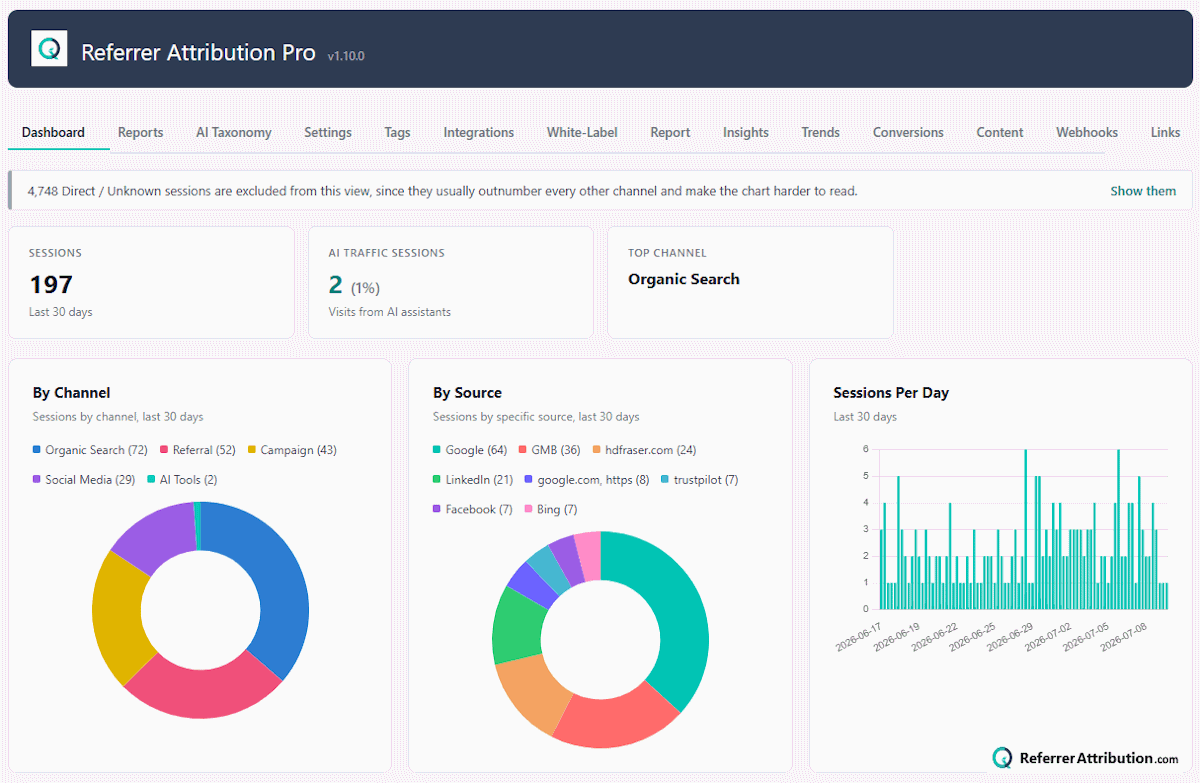The width and height of the screenshot is (1200, 783).
Task: Click the v1.10.0 version label
Action: (x=346, y=56)
